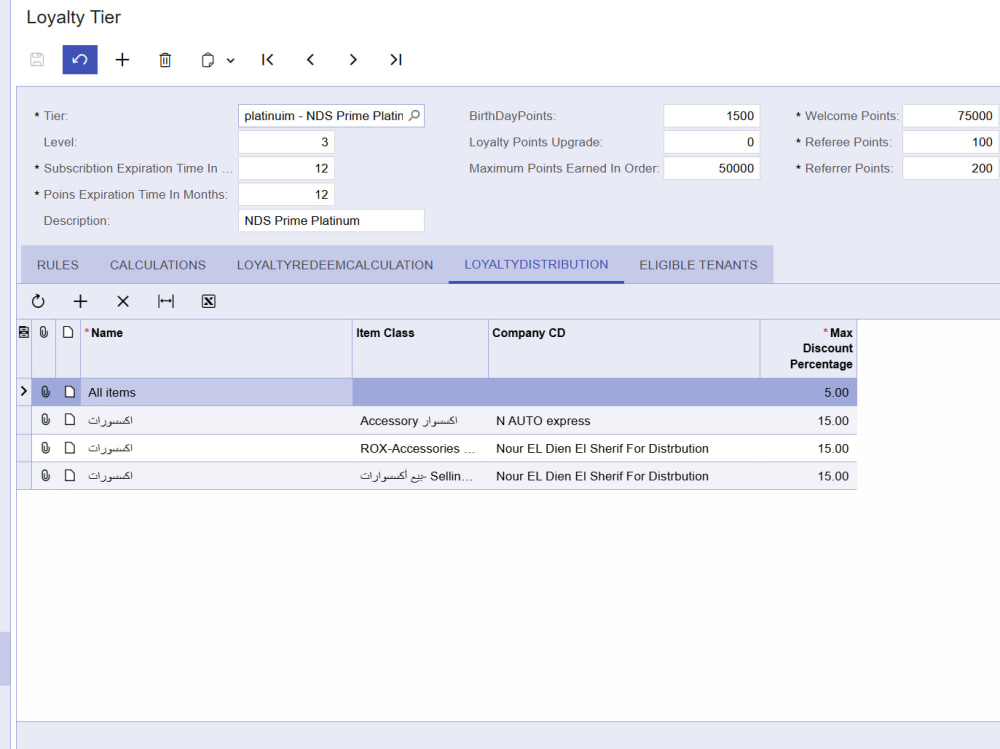Image resolution: width=1000 pixels, height=749 pixels.
Task: Edit the Loyalty Points Upgrade field
Action: [712, 142]
